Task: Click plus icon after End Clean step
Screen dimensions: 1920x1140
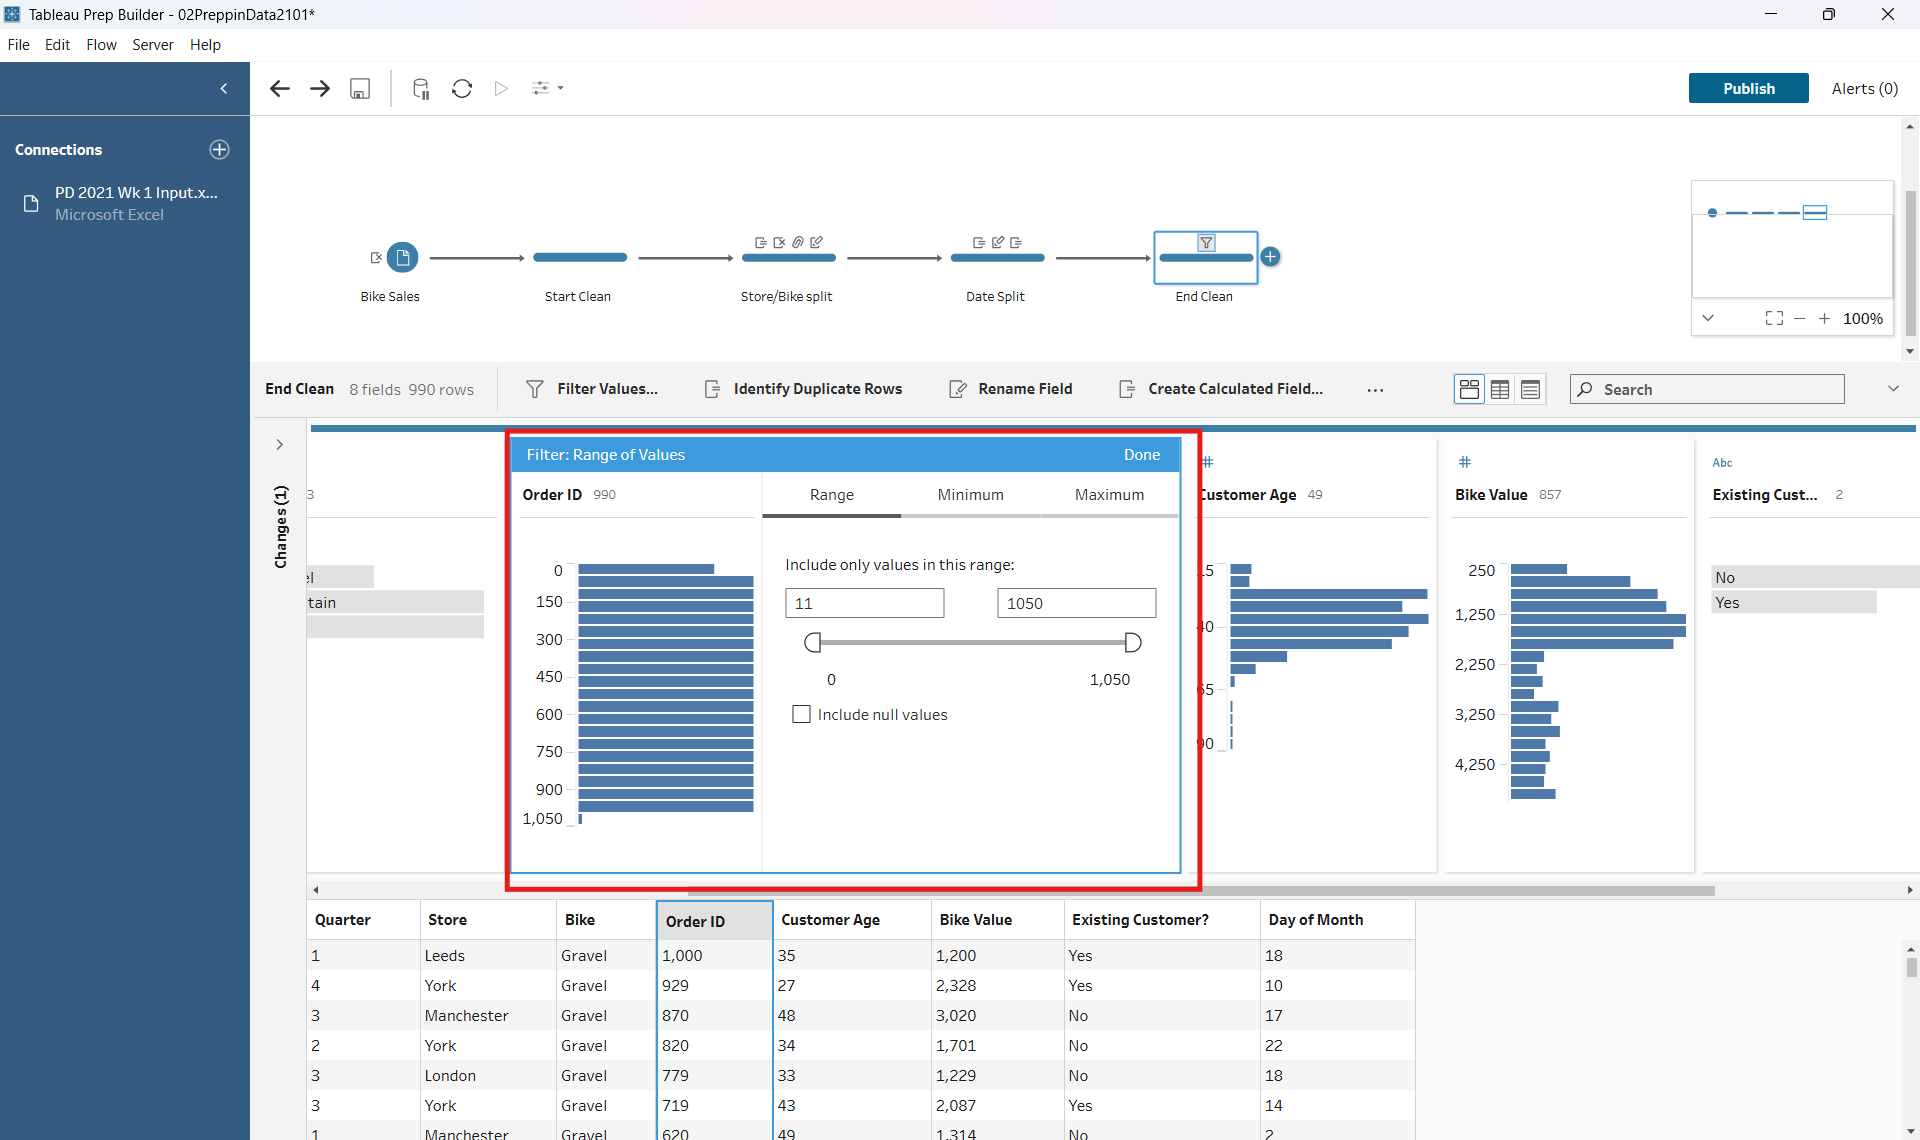Action: pyautogui.click(x=1270, y=257)
